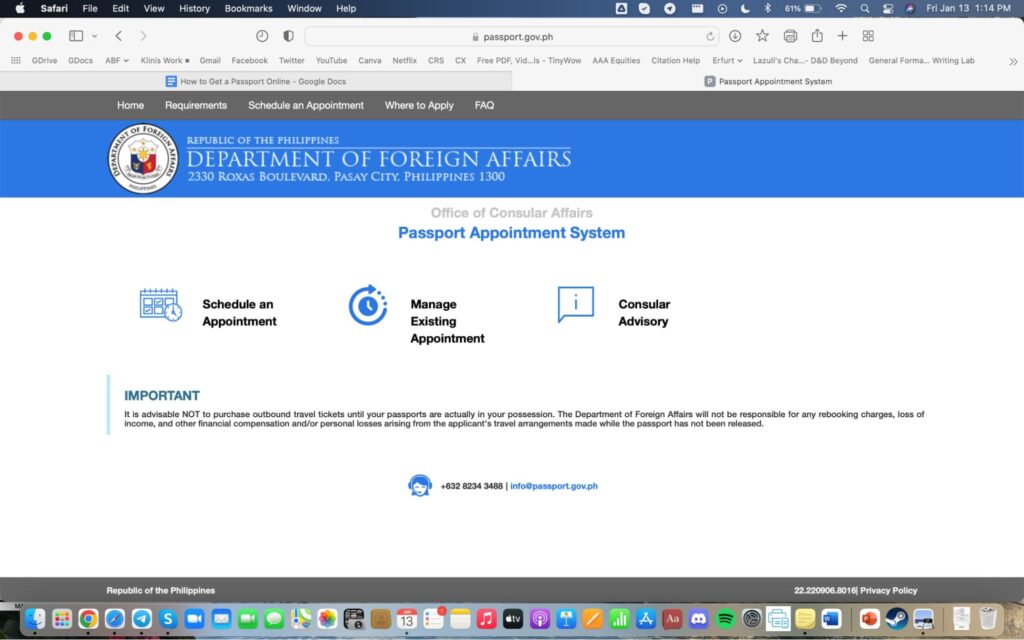
Task: Click the Department of Foreign Affairs seal
Action: coord(143,159)
